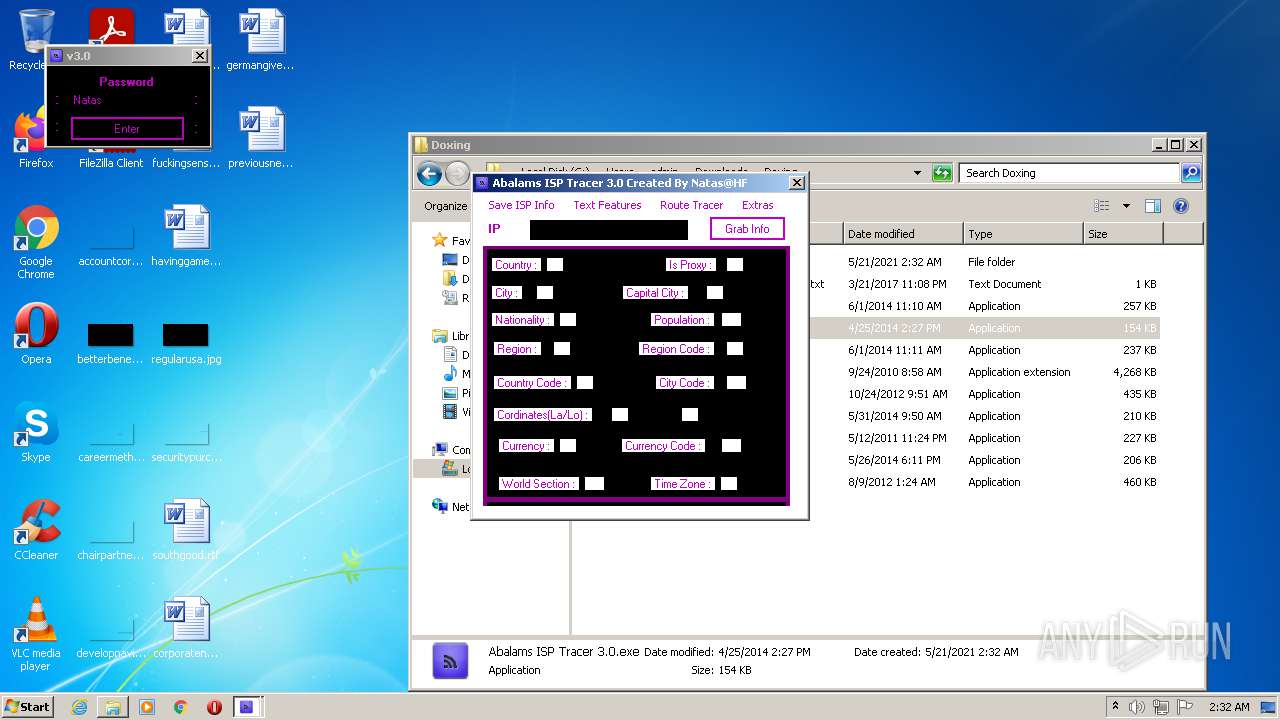Sort files by Size column
This screenshot has width=1280, height=720.
tap(1123, 234)
